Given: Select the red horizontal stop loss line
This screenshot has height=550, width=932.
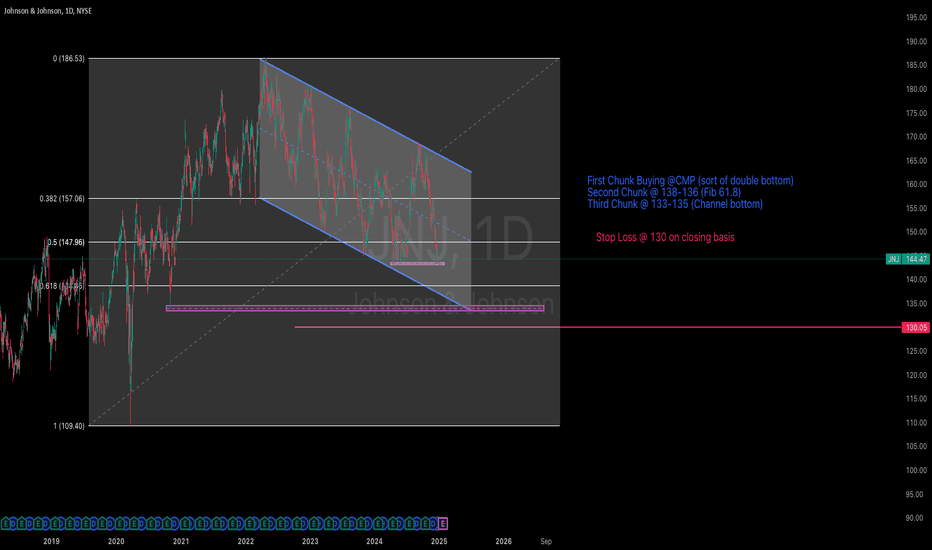Looking at the screenshot, I should (598, 327).
